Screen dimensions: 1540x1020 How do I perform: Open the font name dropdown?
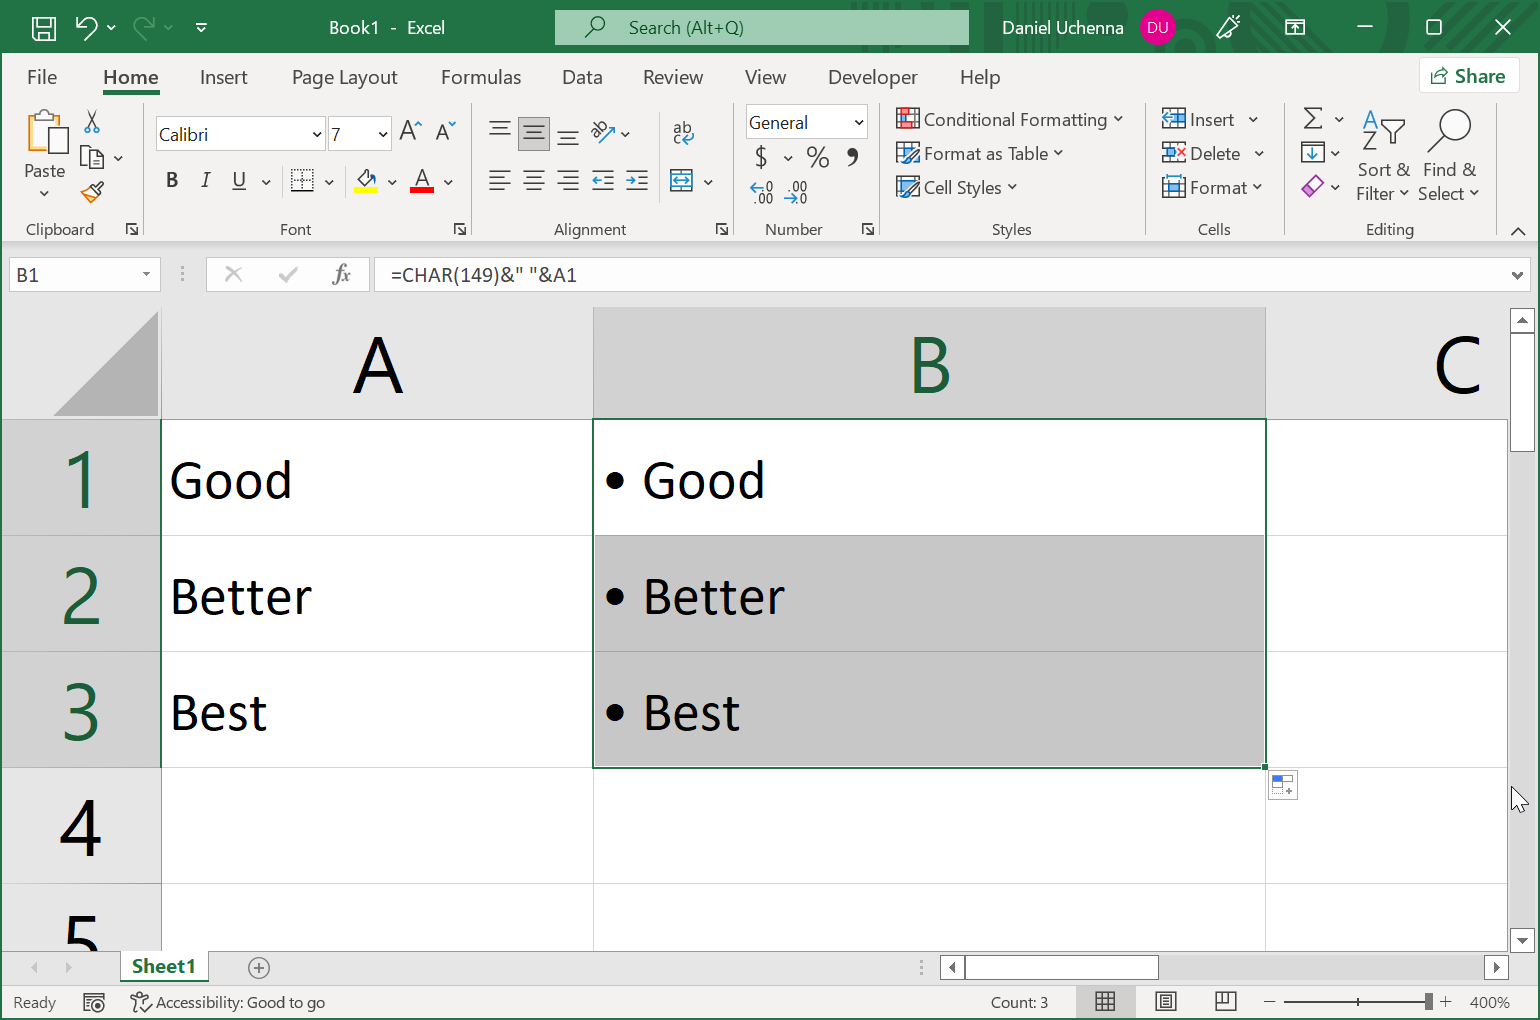coord(317,134)
